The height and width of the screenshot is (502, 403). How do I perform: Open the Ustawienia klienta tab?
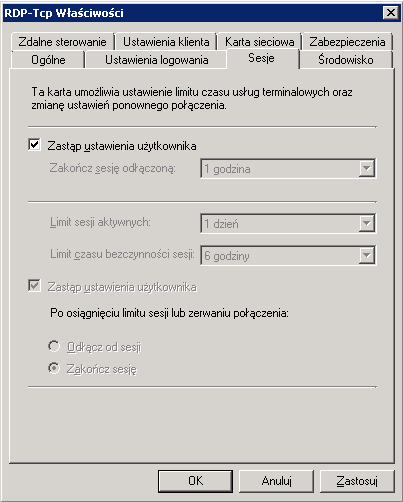[166, 42]
